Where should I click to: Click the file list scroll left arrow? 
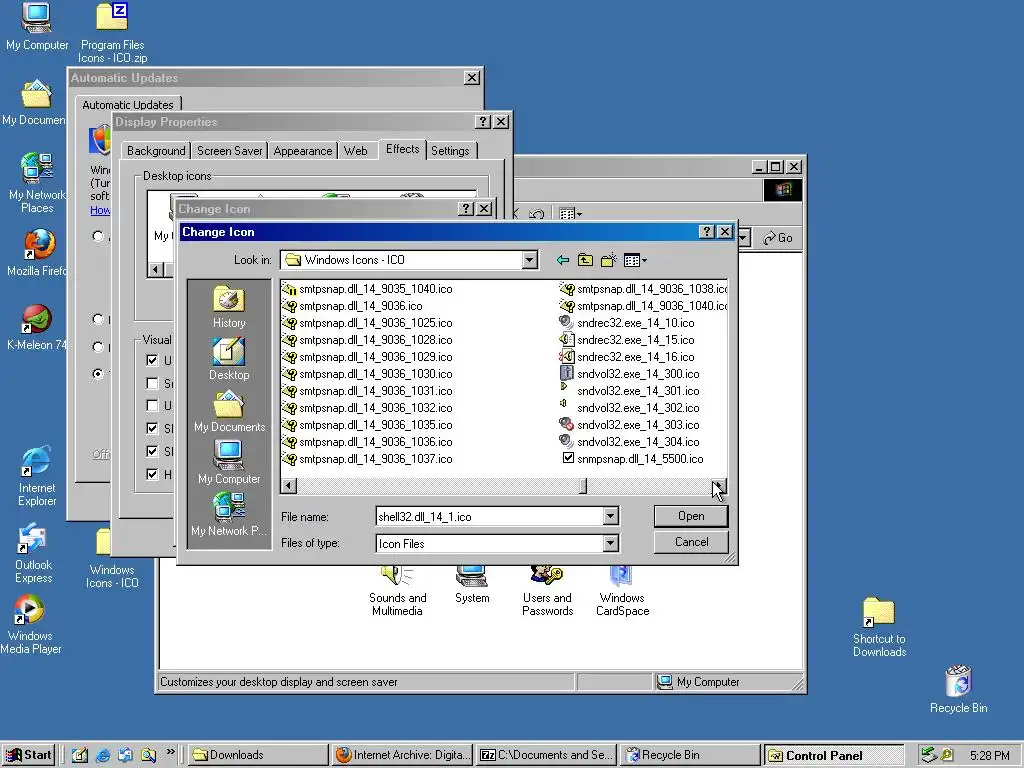pyautogui.click(x=289, y=486)
